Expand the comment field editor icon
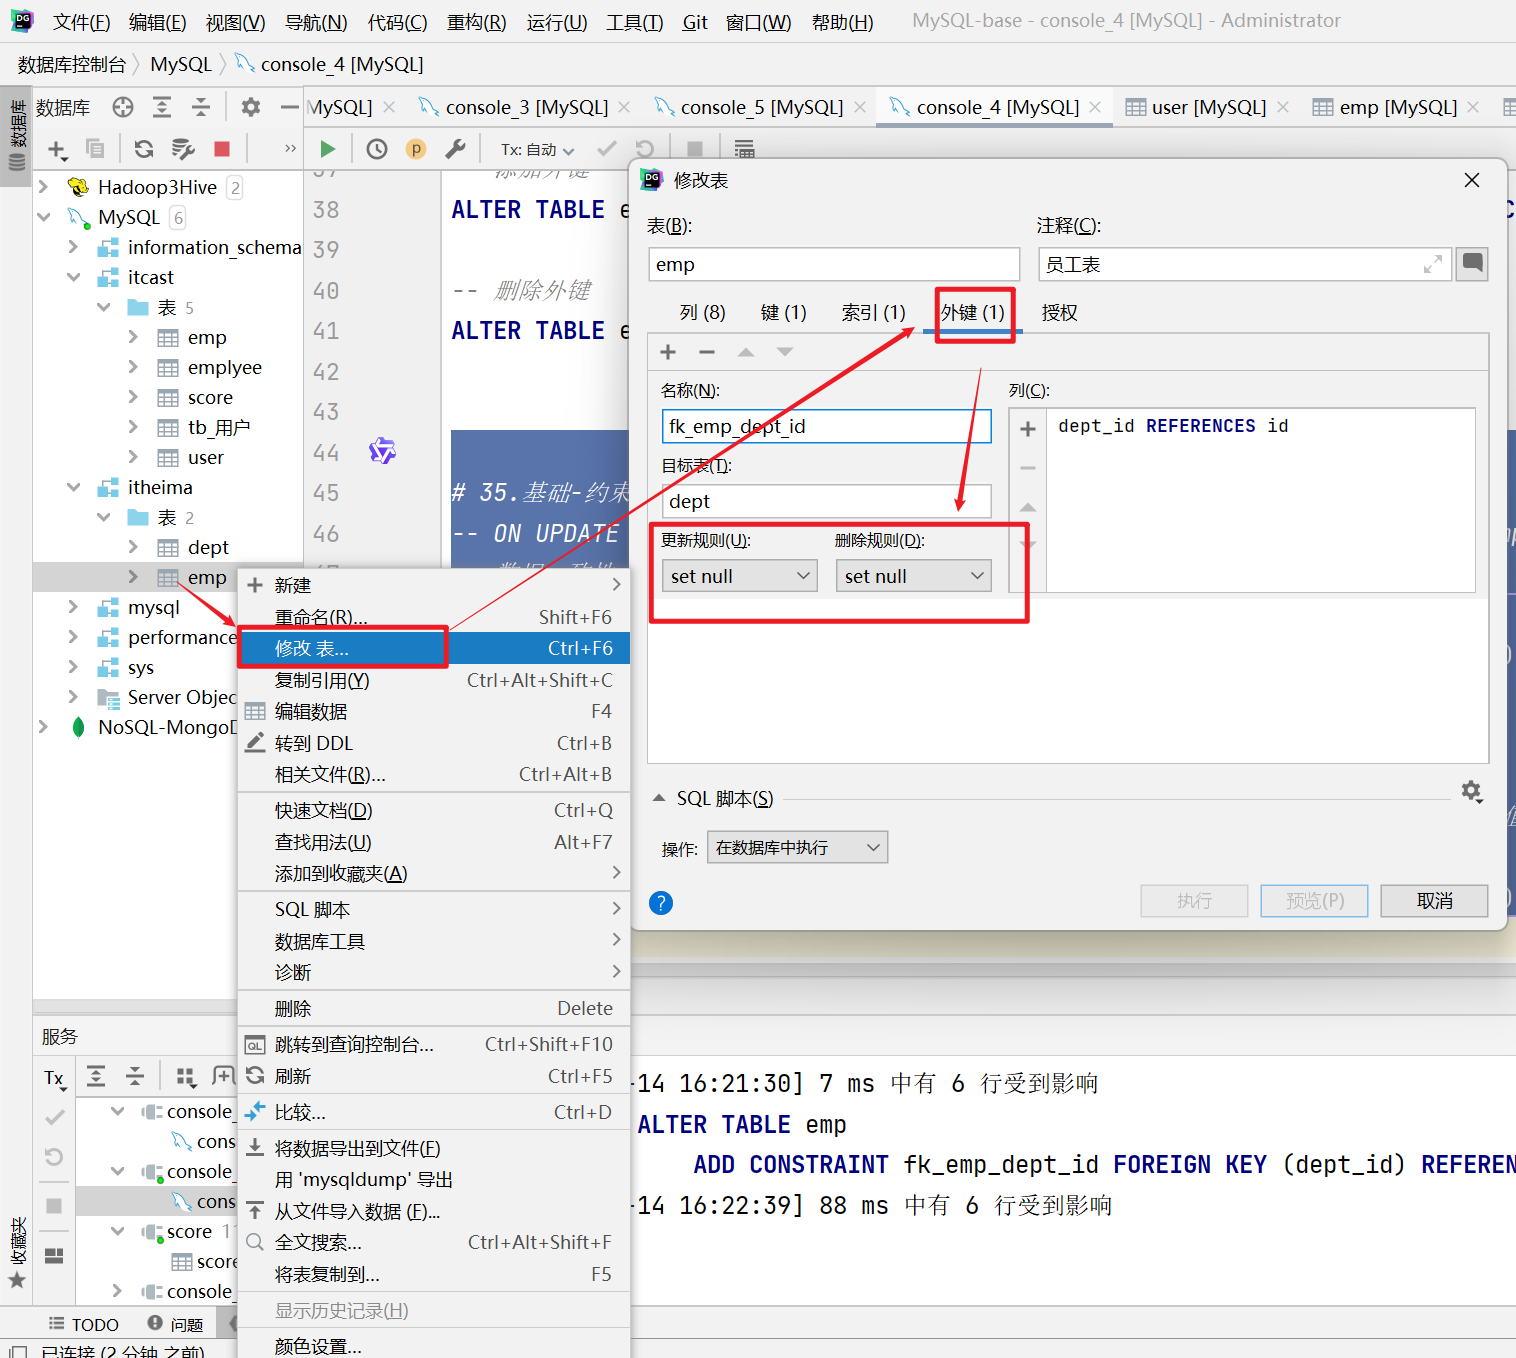The width and height of the screenshot is (1516, 1358). tap(1433, 264)
